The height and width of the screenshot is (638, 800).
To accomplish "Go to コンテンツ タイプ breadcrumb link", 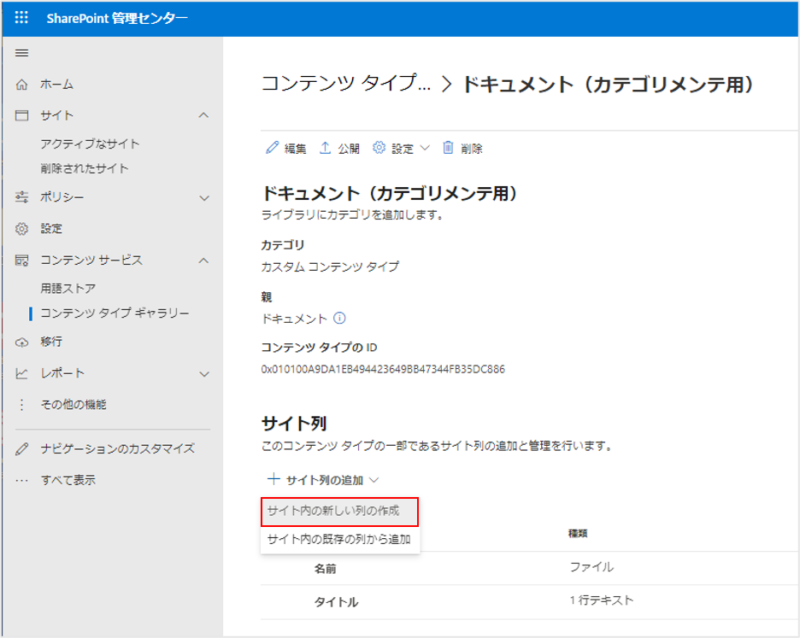I will pos(346,85).
